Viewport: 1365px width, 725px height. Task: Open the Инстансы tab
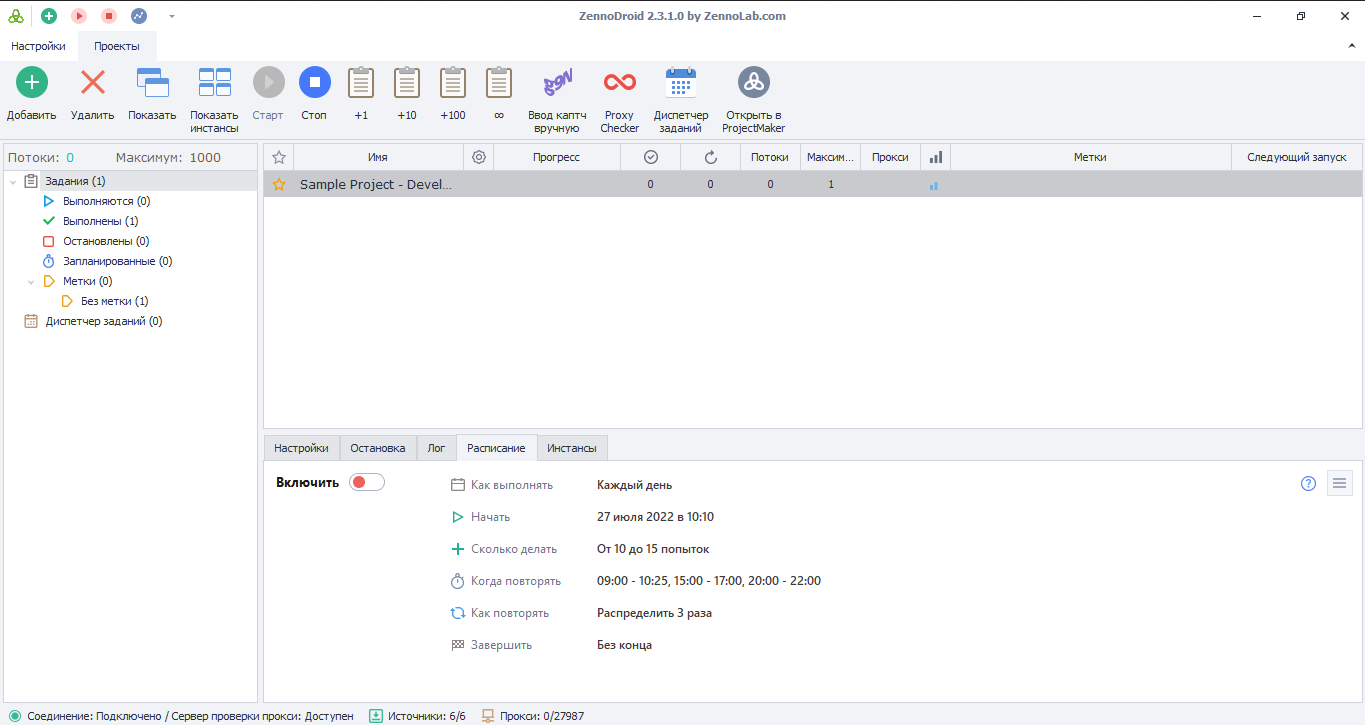coord(573,448)
